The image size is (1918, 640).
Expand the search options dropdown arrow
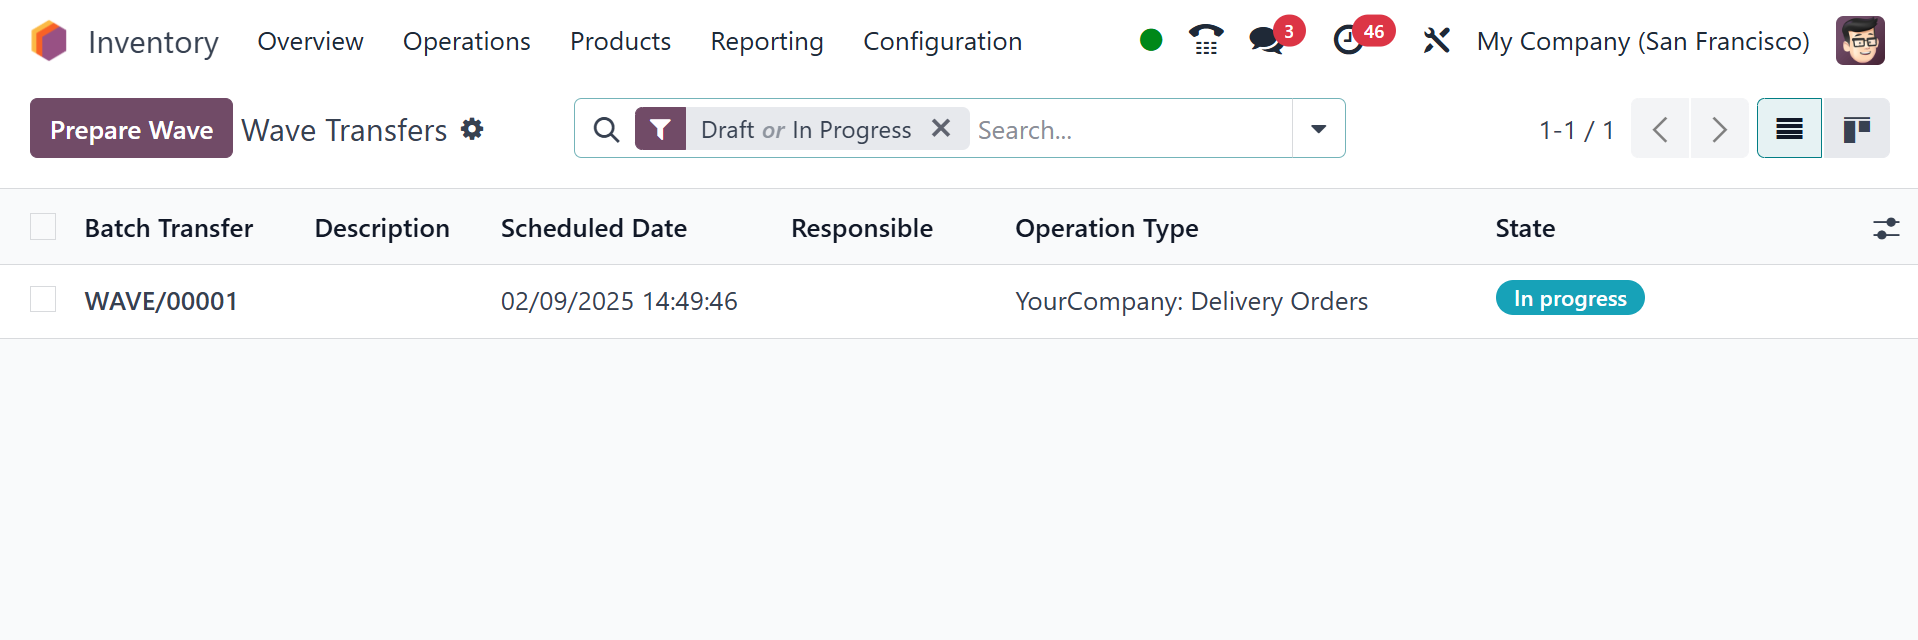pos(1319,129)
